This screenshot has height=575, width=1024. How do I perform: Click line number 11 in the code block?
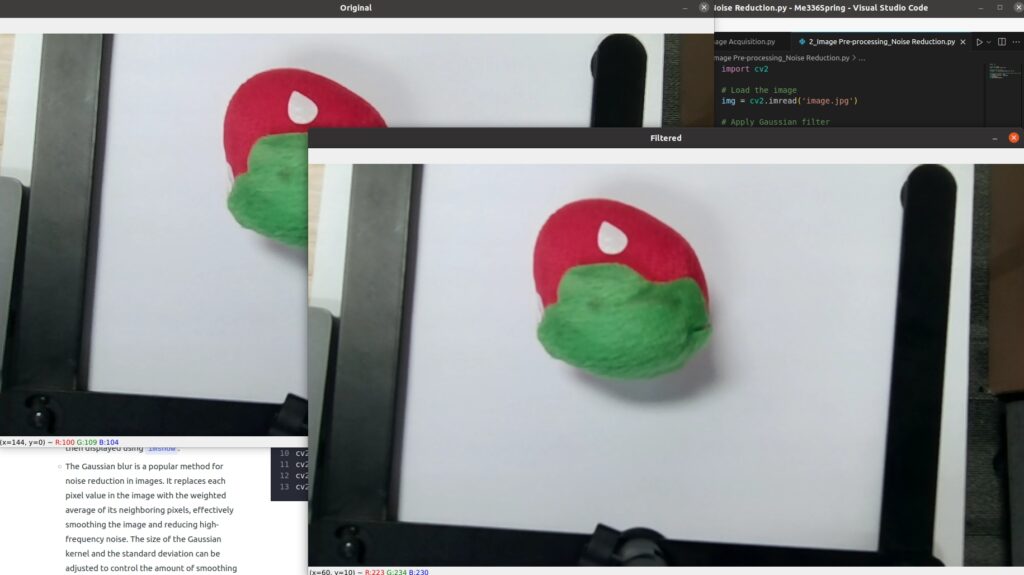pos(284,465)
